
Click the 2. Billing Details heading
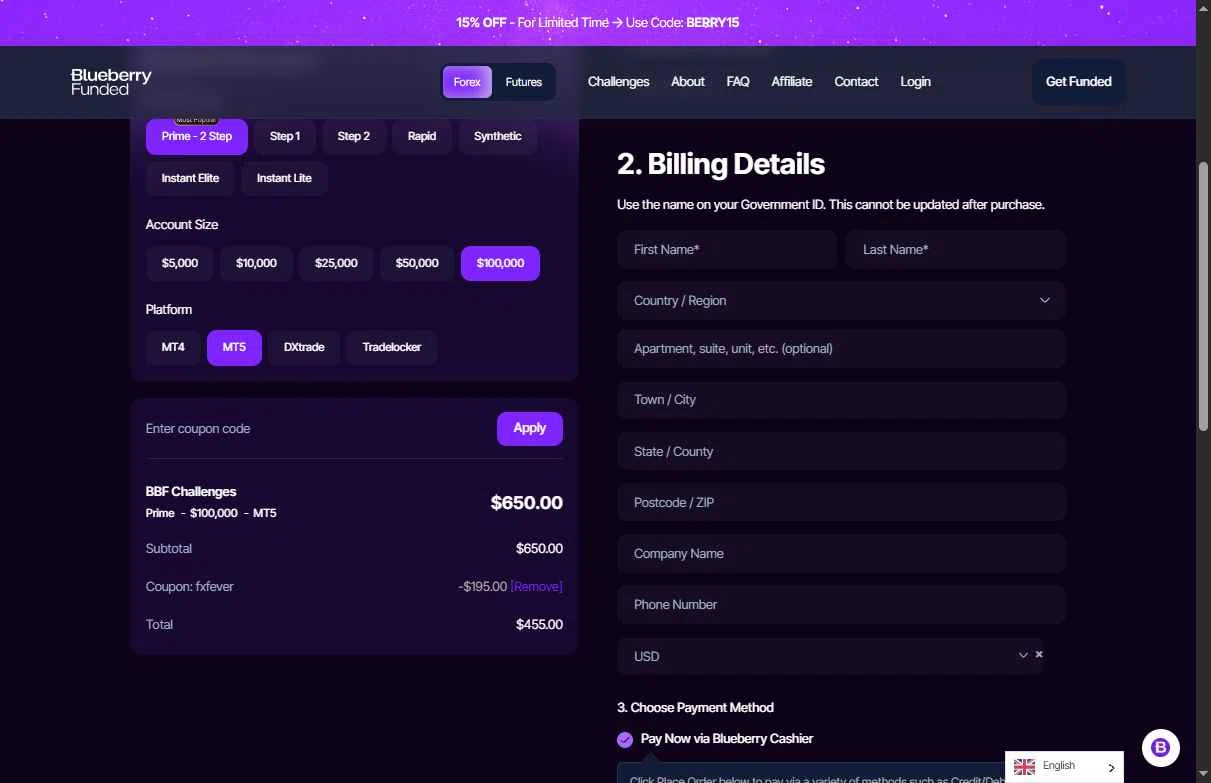tap(721, 164)
